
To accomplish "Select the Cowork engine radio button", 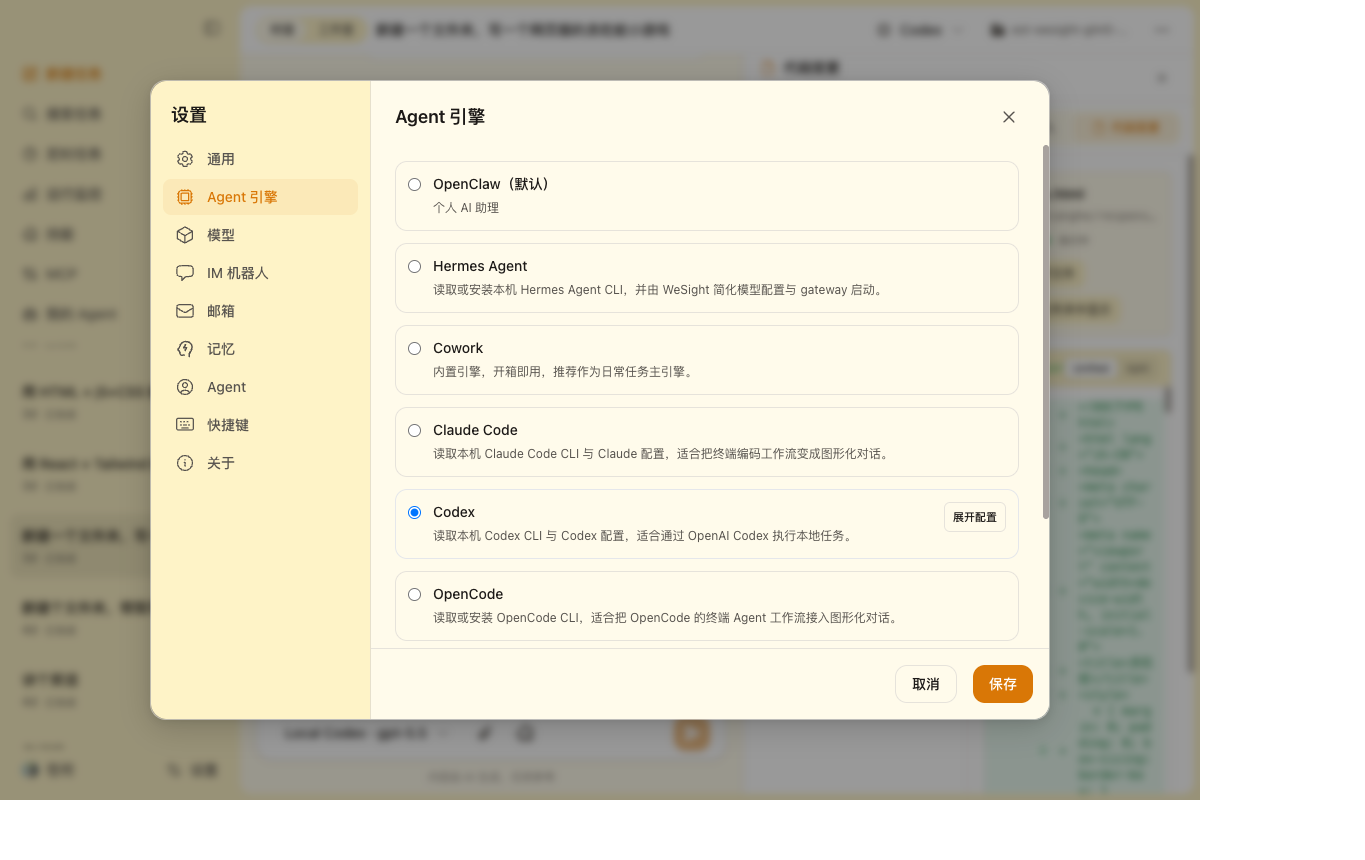I will pos(414,348).
